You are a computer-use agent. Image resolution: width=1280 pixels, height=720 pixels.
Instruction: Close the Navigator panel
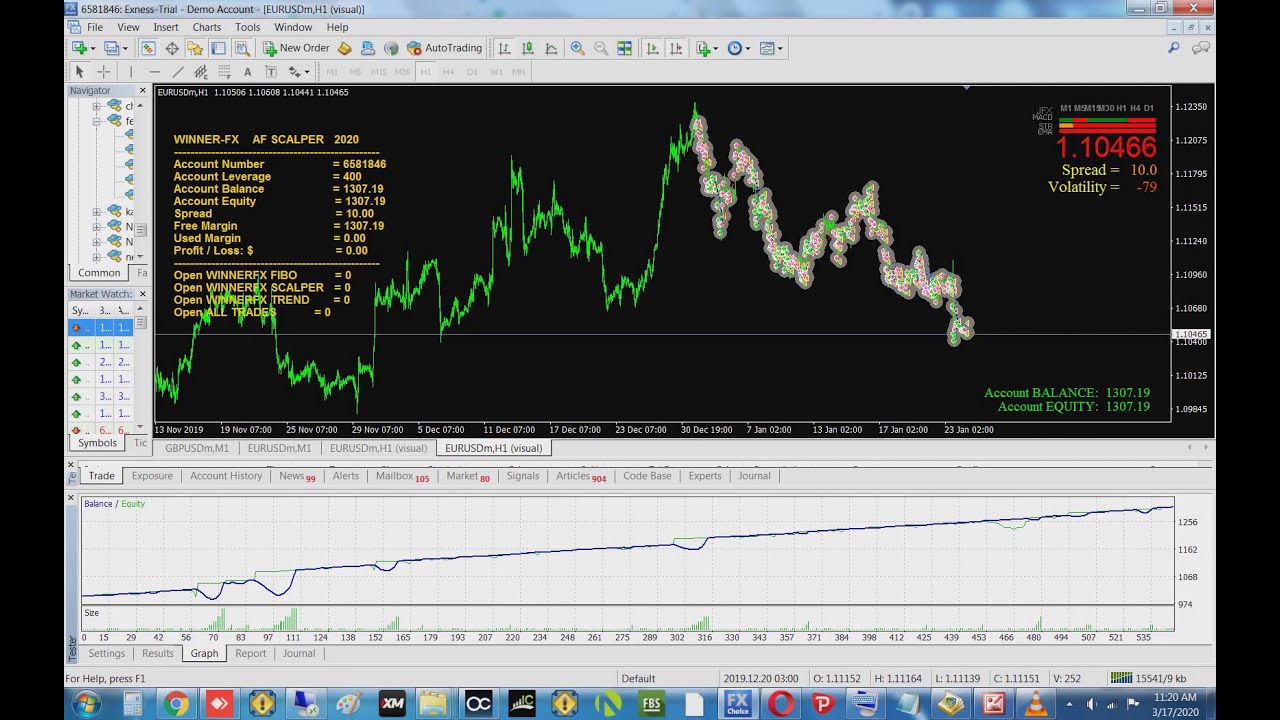tap(142, 91)
